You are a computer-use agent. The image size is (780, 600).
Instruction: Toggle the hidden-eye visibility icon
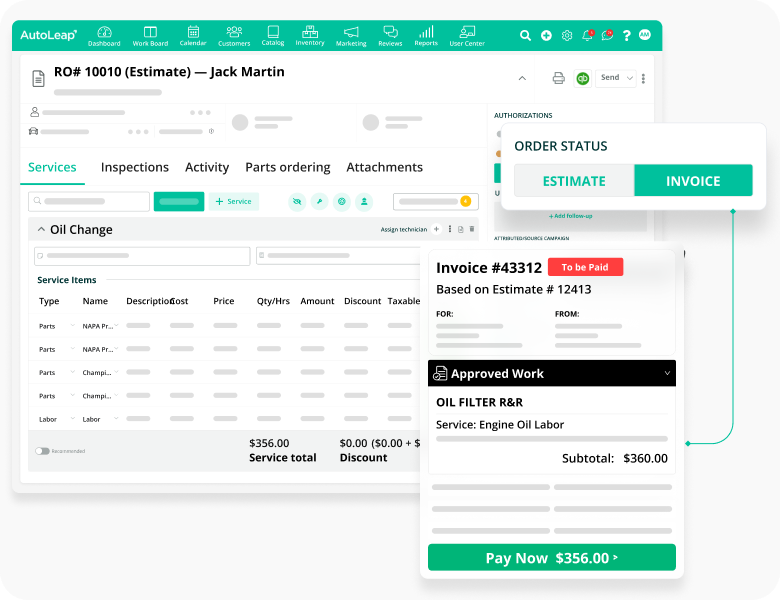(x=297, y=201)
